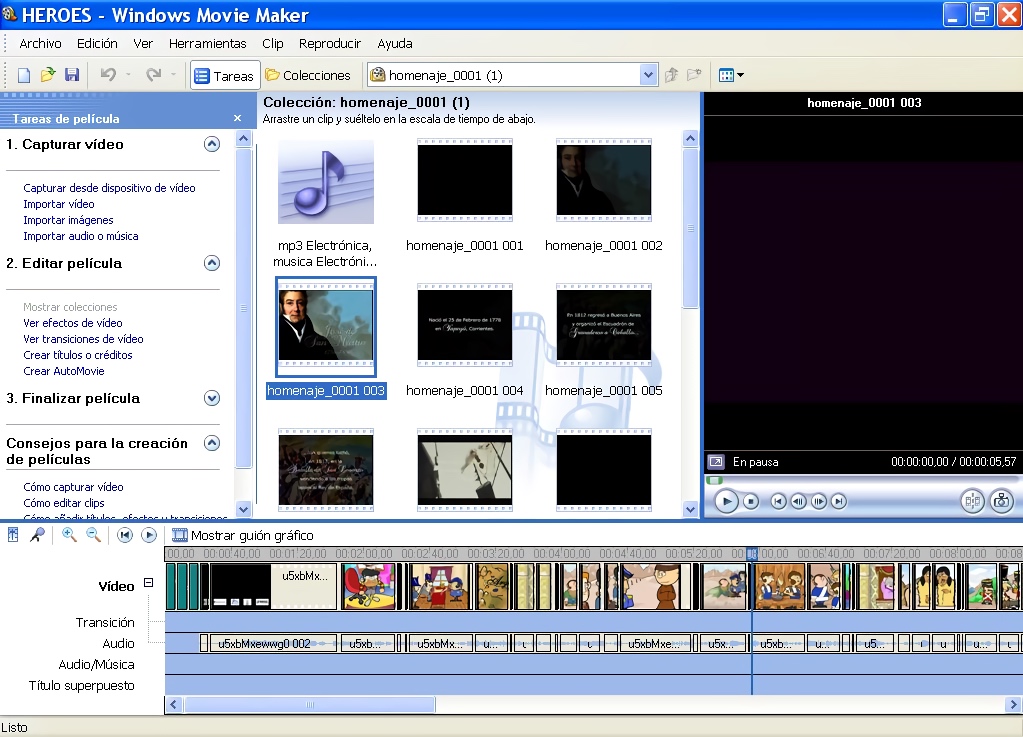Step to previous frame in monitor
This screenshot has width=1023, height=737.
coord(798,502)
